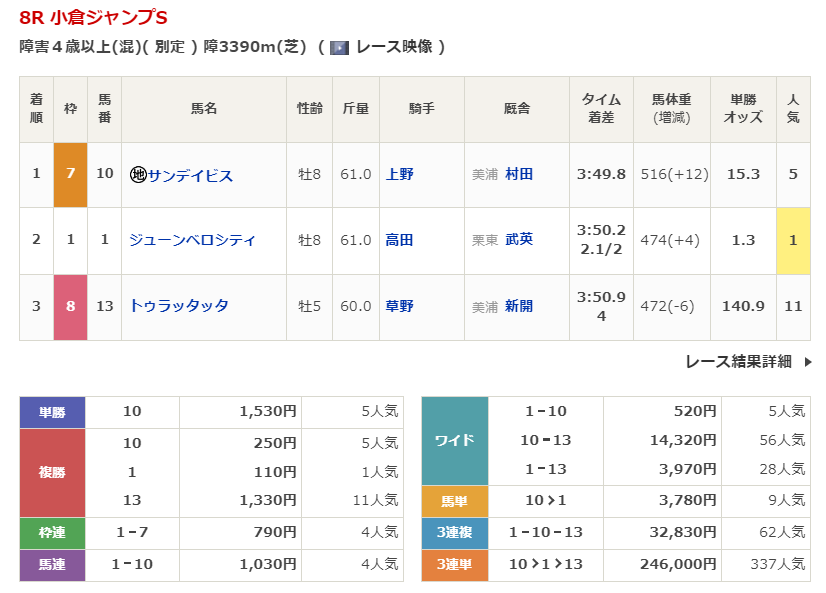
Task: Click the arrow after レース結果詳細
Action: [807, 362]
